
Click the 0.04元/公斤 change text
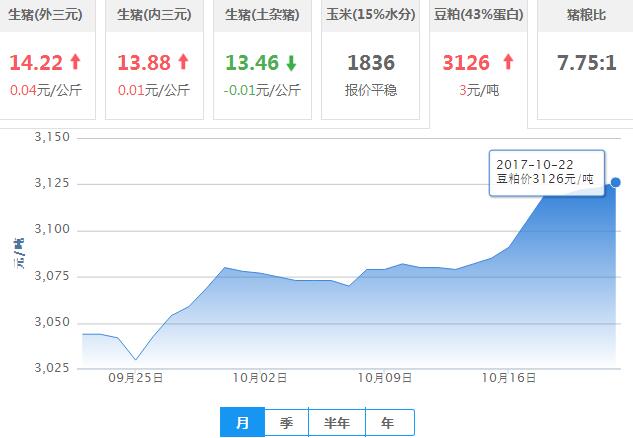tap(46, 90)
